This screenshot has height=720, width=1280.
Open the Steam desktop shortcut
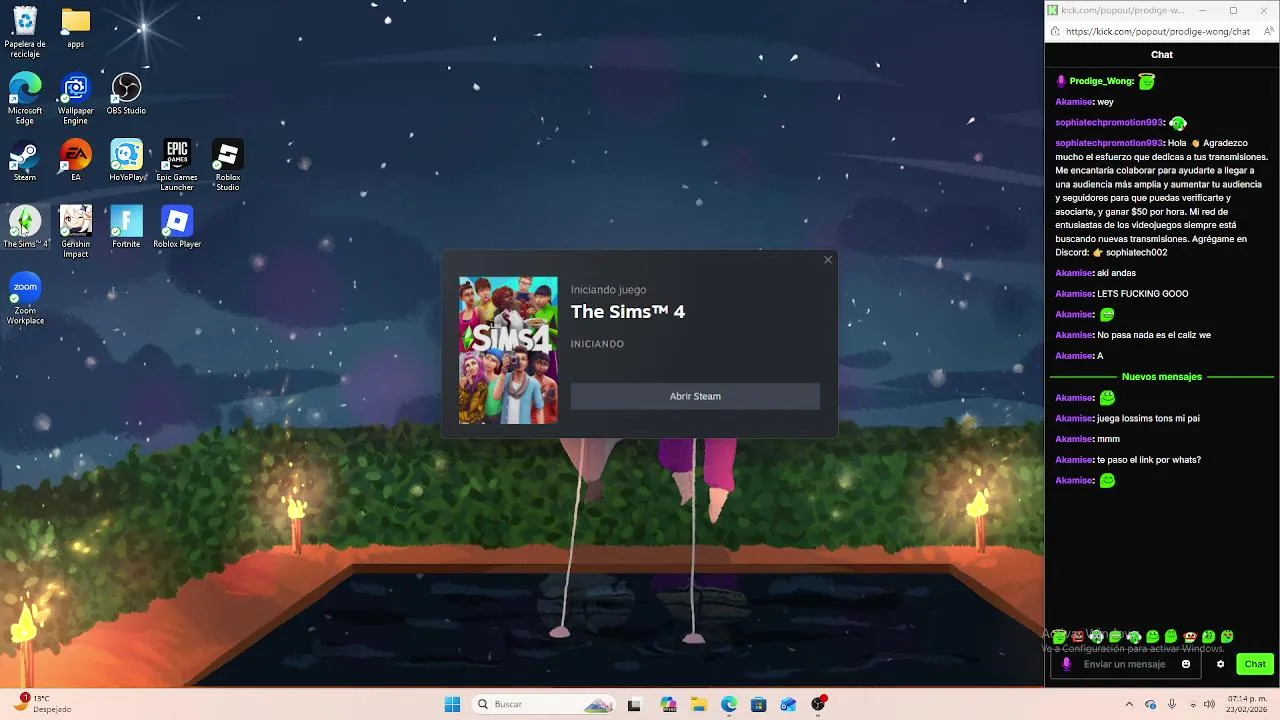click(25, 161)
